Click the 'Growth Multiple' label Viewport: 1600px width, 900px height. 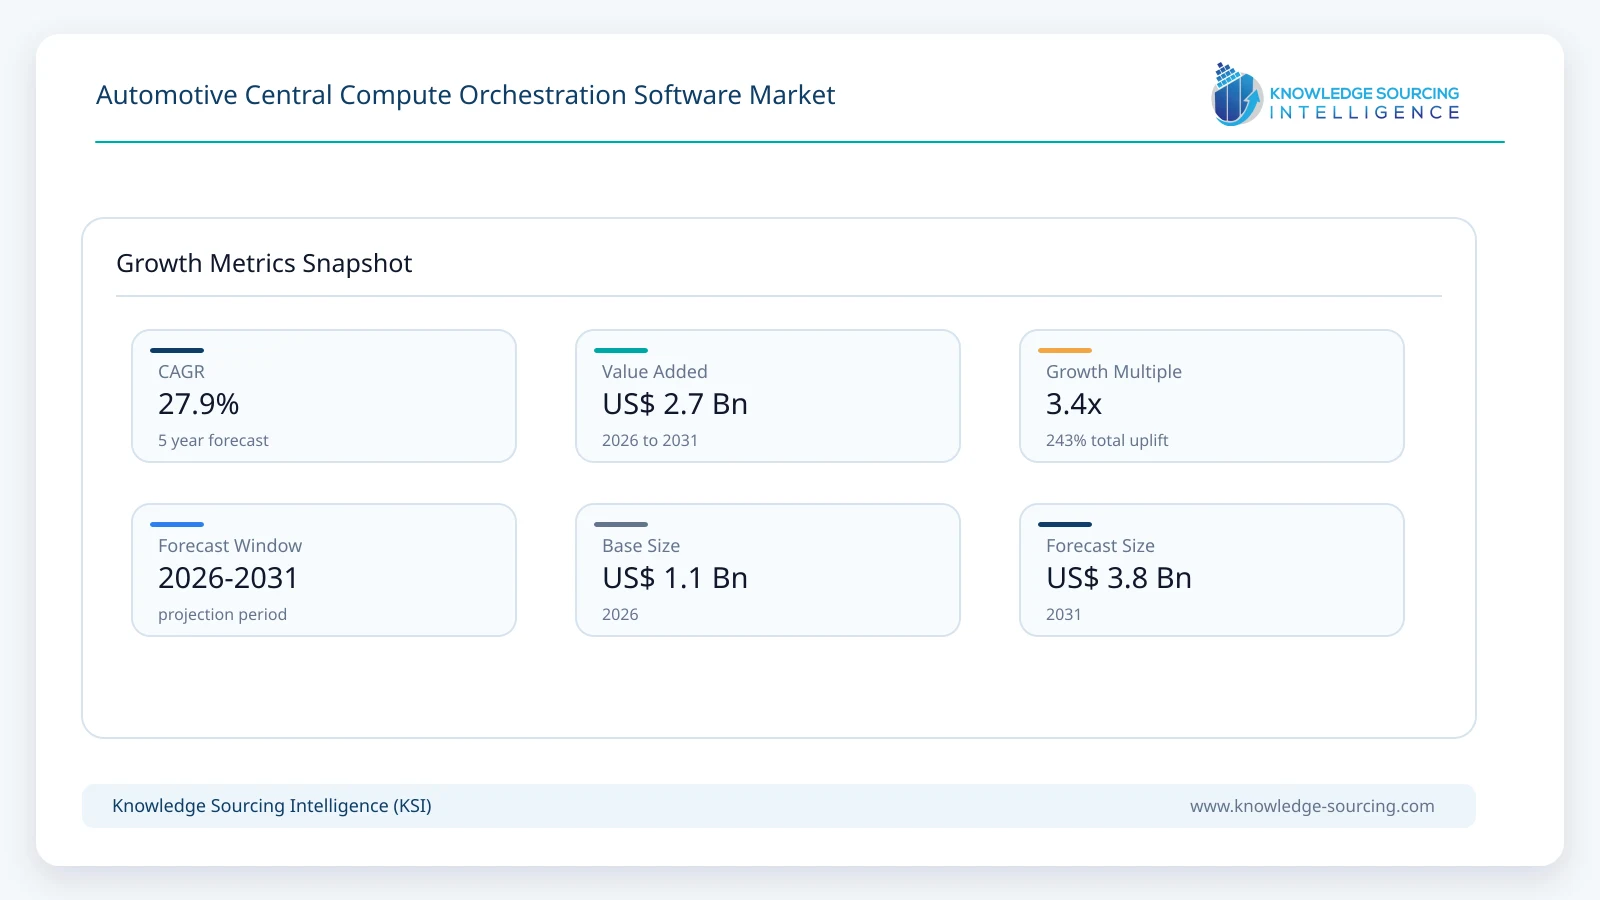tap(1114, 372)
